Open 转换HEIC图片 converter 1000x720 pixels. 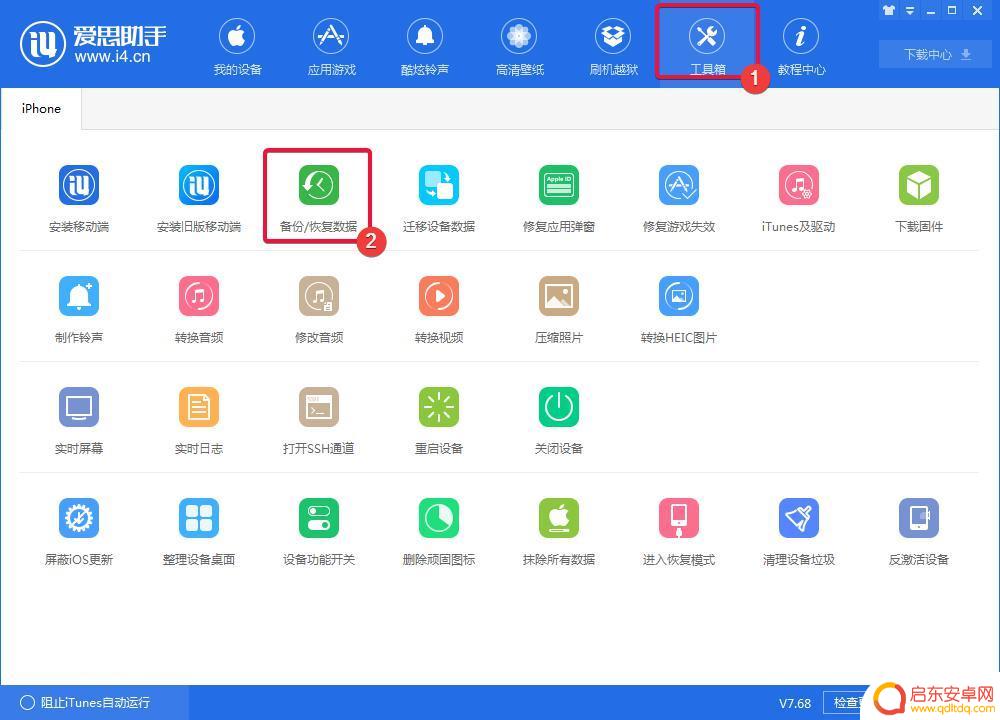(679, 309)
